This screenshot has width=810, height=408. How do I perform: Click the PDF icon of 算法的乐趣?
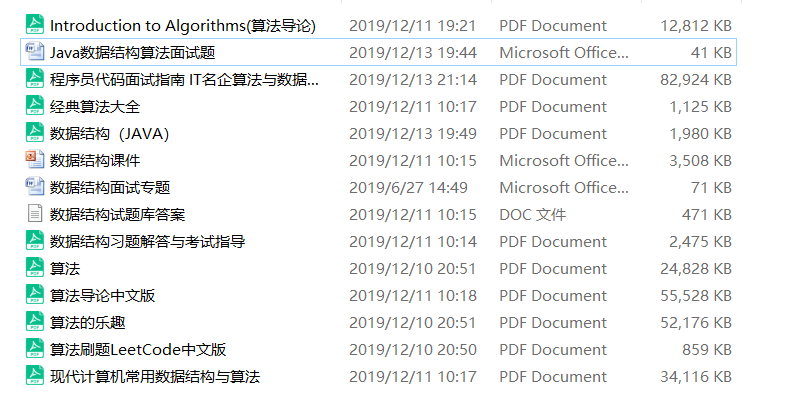click(35, 322)
